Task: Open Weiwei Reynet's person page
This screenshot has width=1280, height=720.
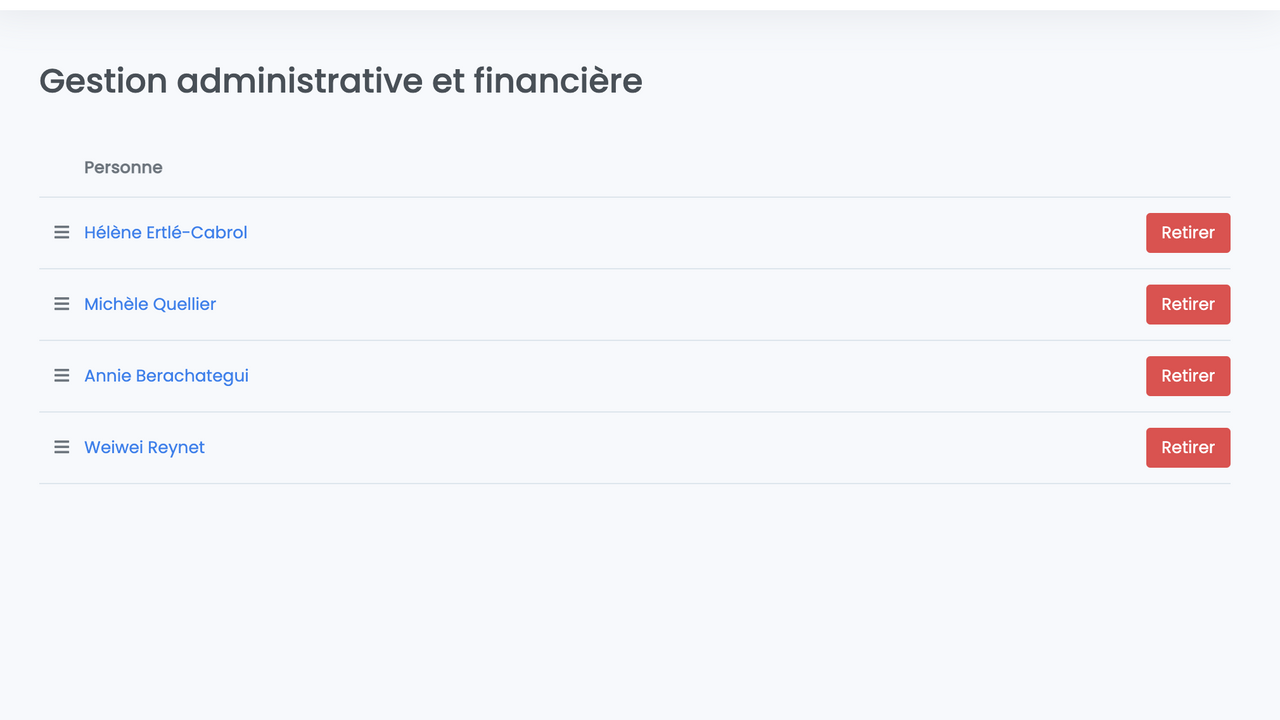Action: click(x=144, y=447)
